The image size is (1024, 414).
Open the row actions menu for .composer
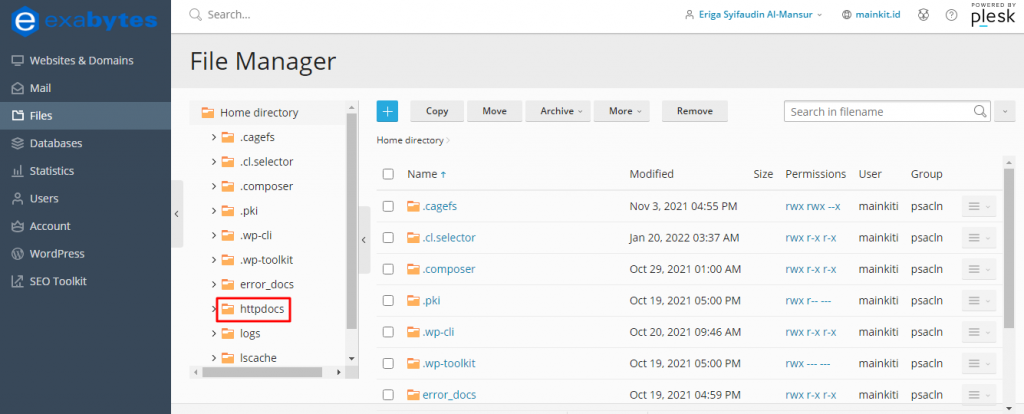coord(979,269)
